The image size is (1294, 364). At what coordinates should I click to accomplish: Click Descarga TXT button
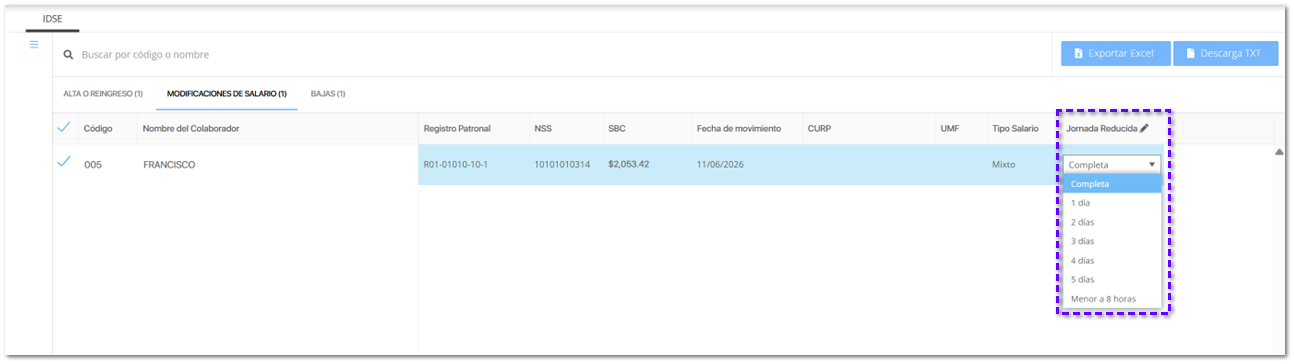click(1226, 54)
